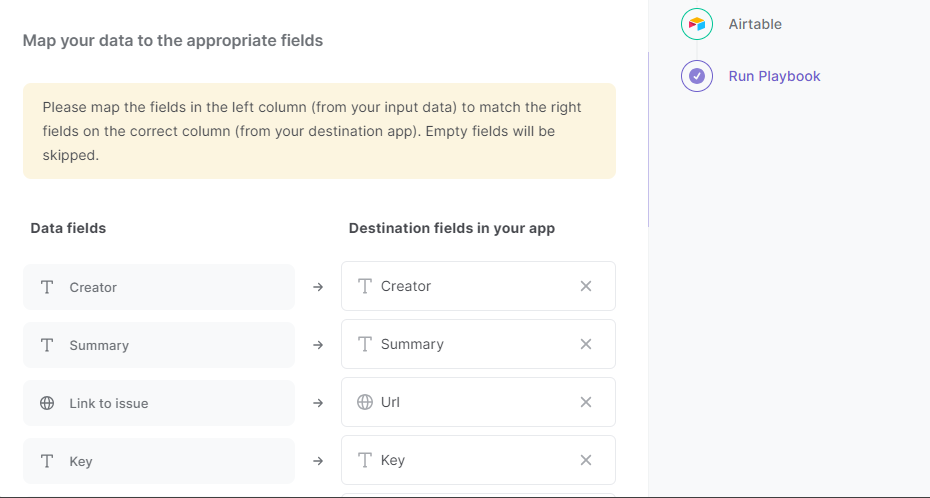930x498 pixels.
Task: Click the Link to issue data field
Action: pos(159,403)
